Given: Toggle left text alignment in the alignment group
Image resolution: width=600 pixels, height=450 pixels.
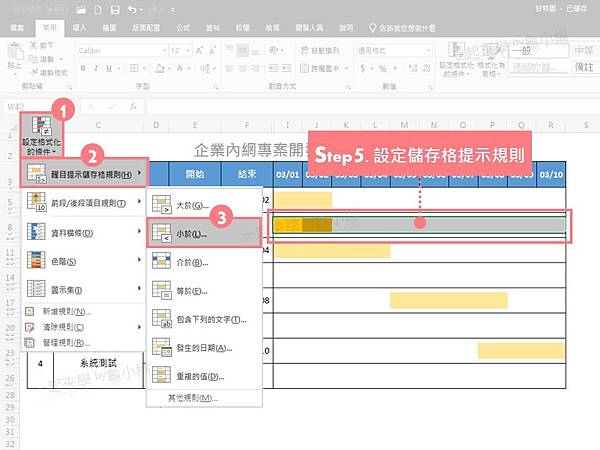Looking at the screenshot, I should pos(230,68).
